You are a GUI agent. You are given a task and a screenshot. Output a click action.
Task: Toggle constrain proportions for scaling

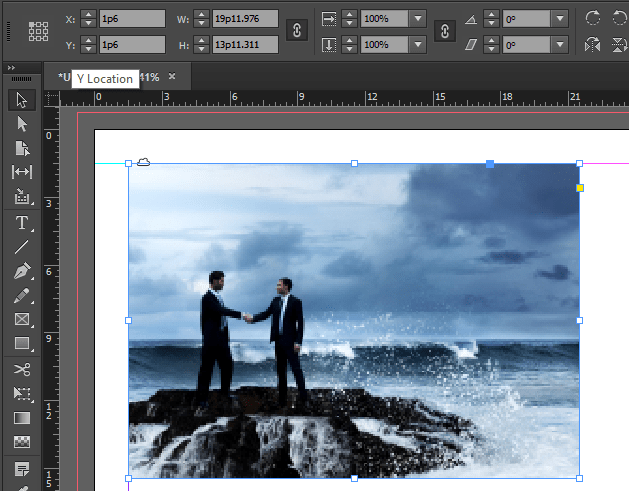[445, 30]
